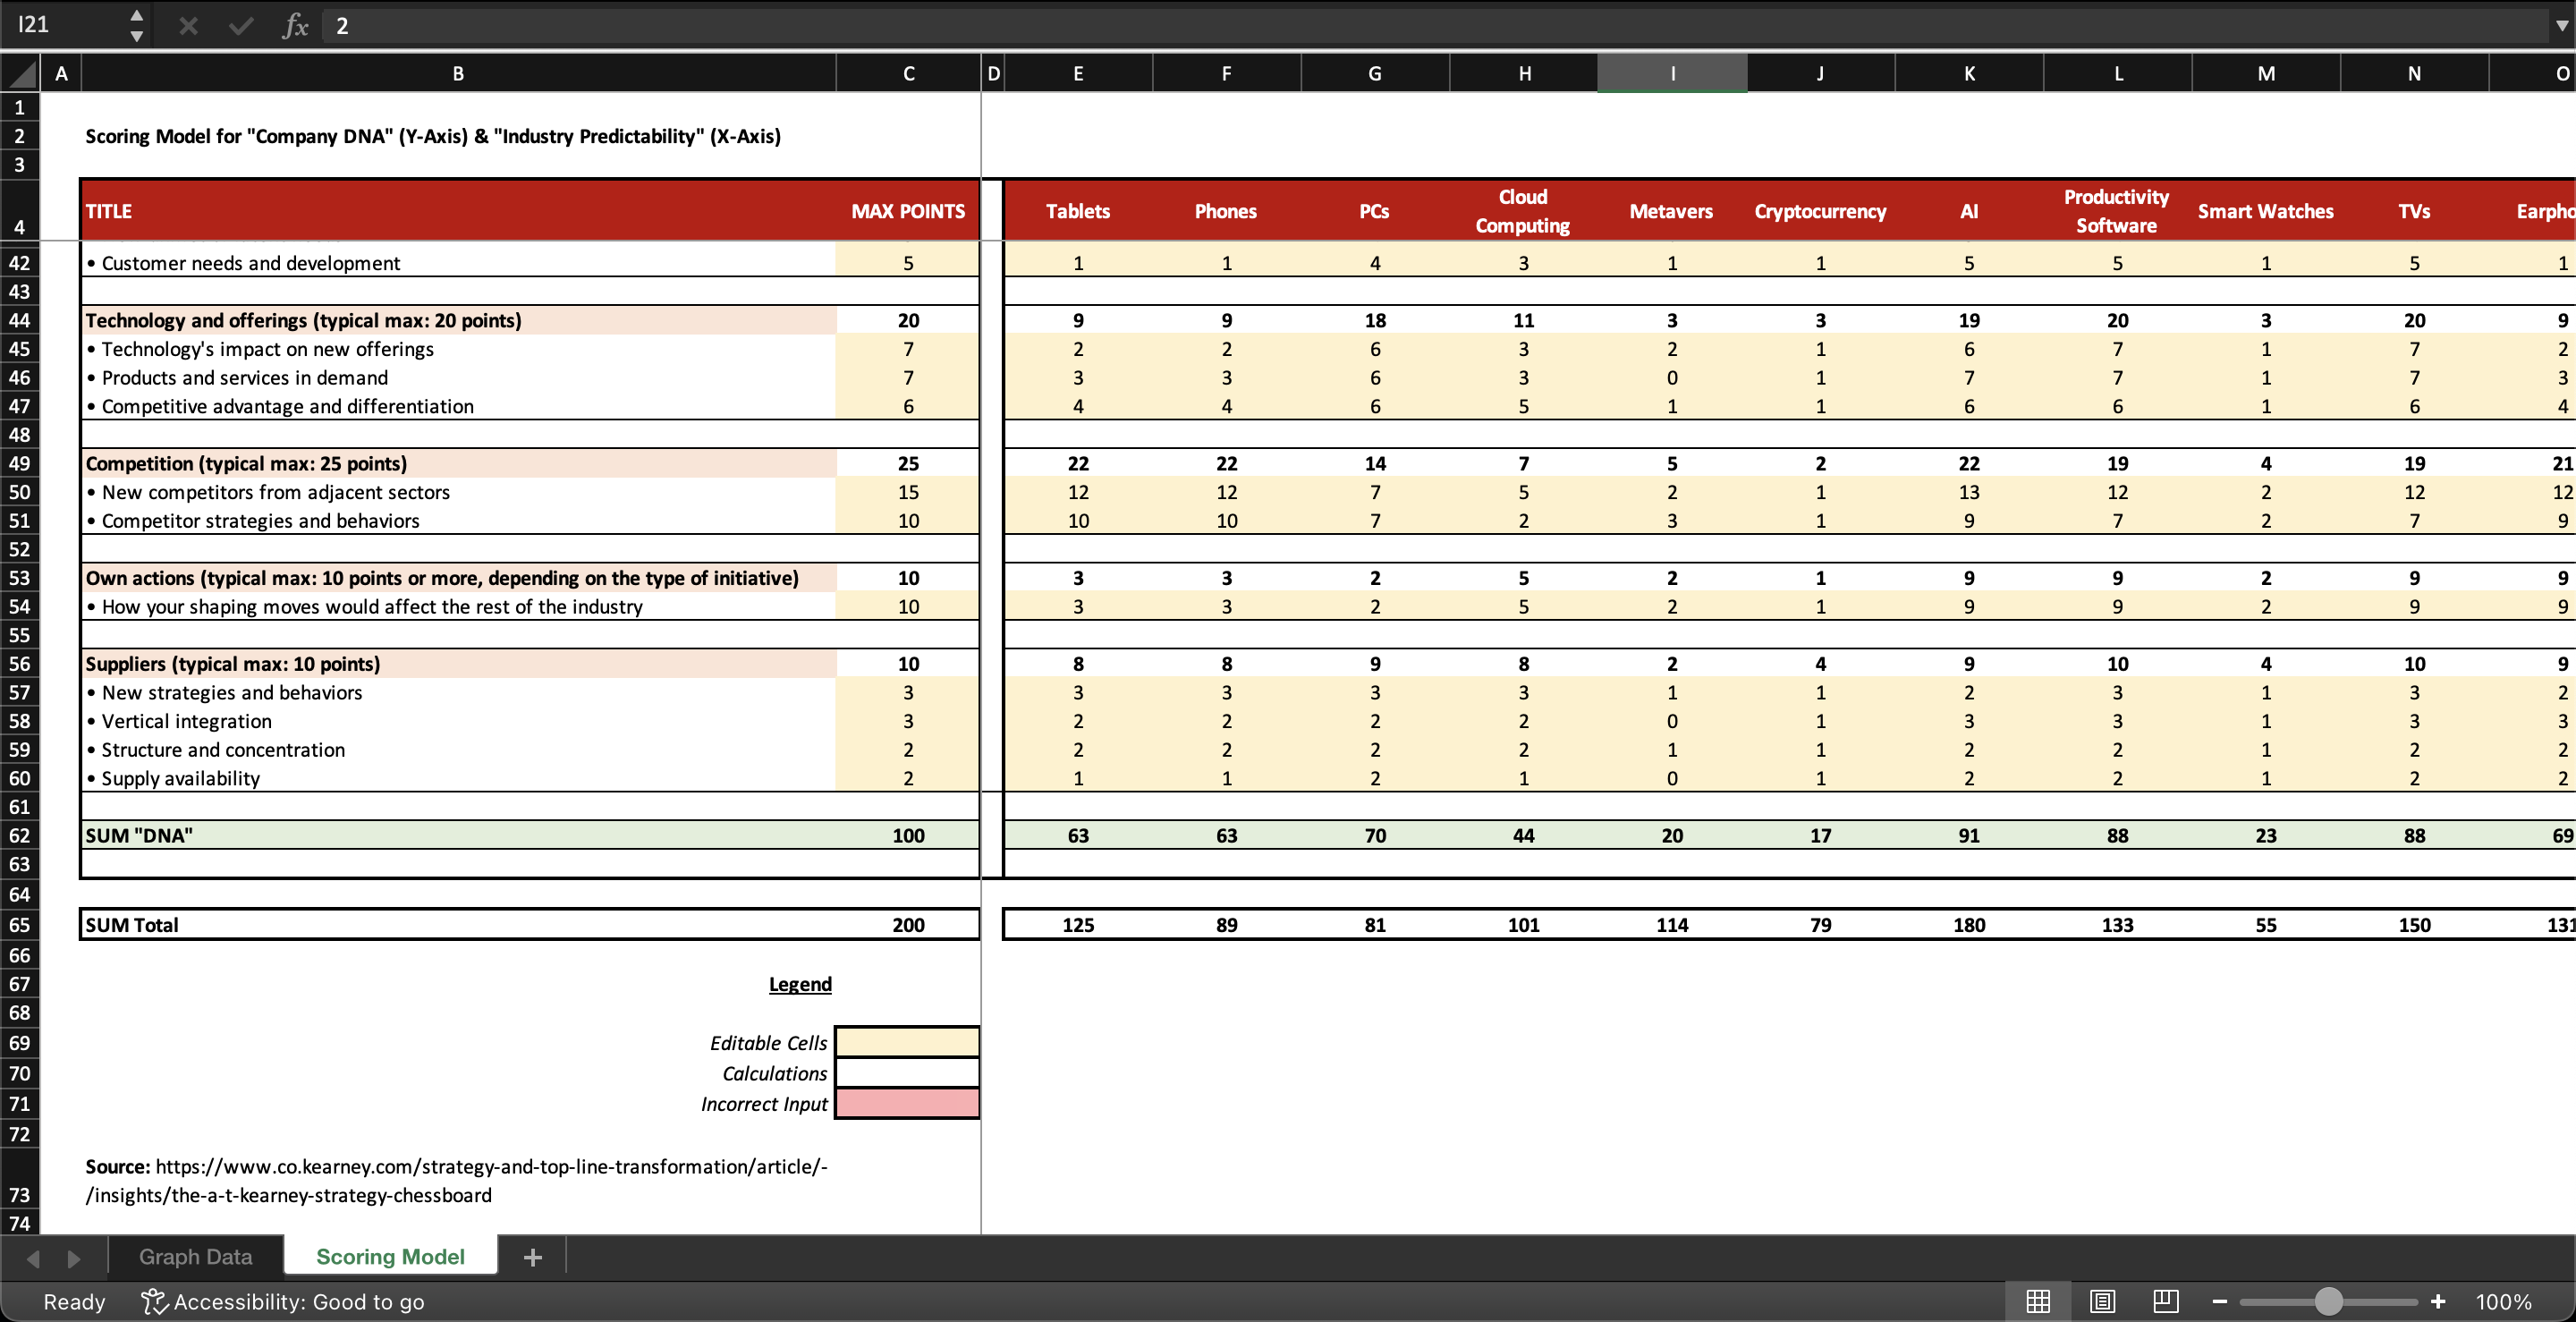The width and height of the screenshot is (2576, 1322).
Task: Click the SUM Total label cell
Action: click(x=458, y=924)
